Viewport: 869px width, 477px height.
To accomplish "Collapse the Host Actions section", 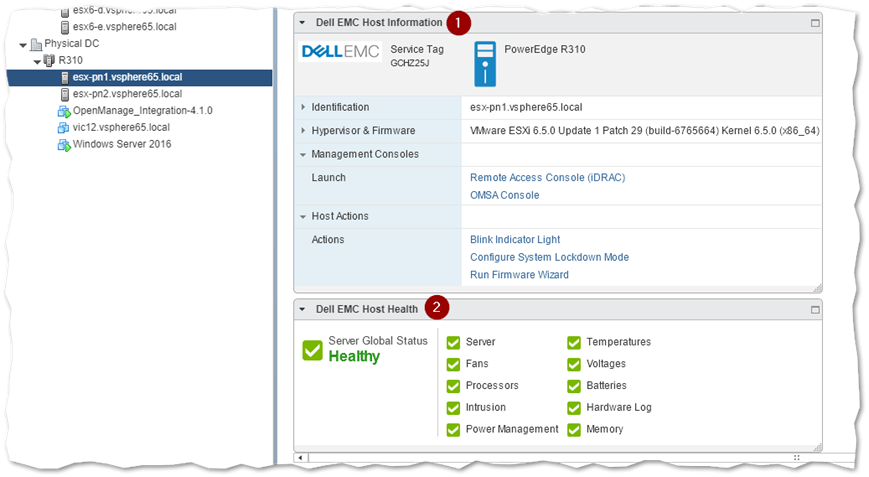I will pos(303,217).
